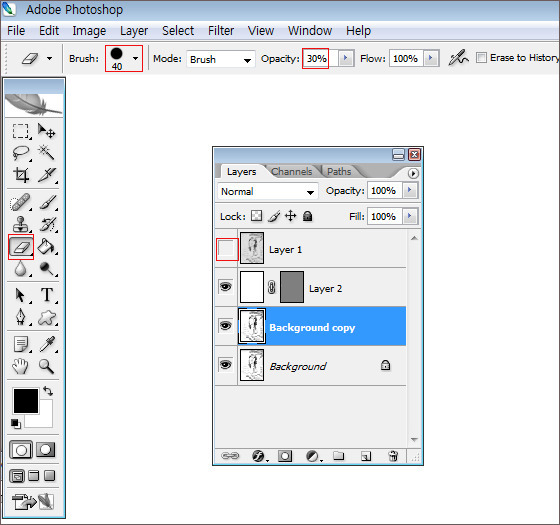Choose the Paint Bucket tool

click(x=47, y=246)
